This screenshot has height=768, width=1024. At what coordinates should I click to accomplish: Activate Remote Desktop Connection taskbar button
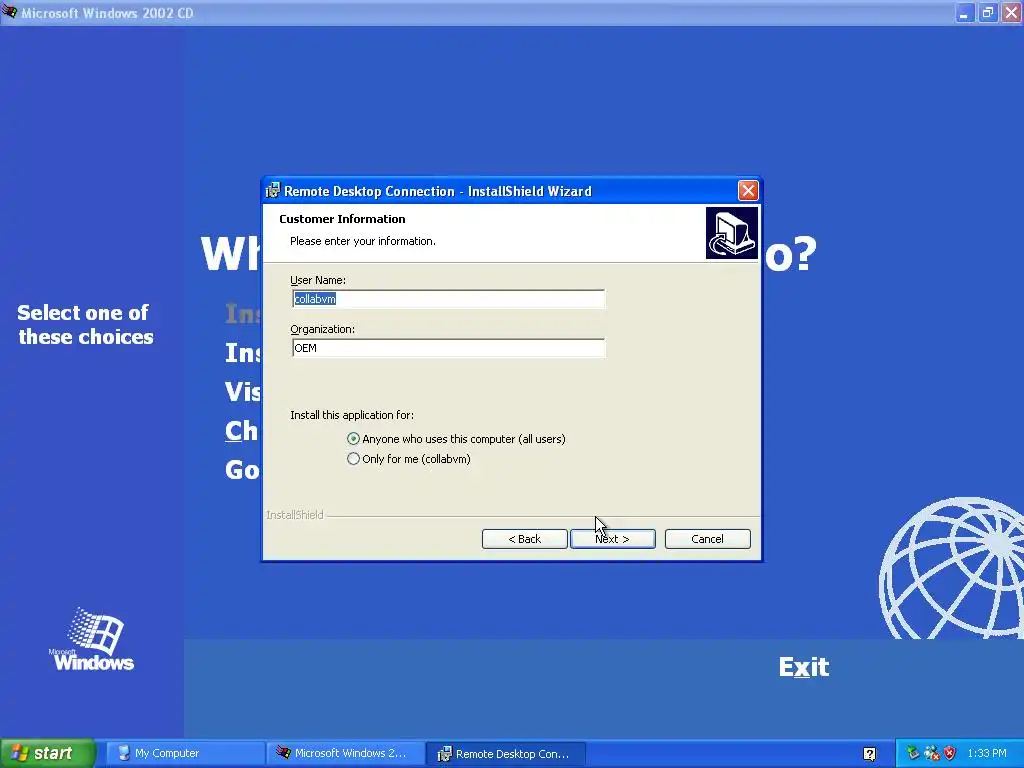click(506, 753)
